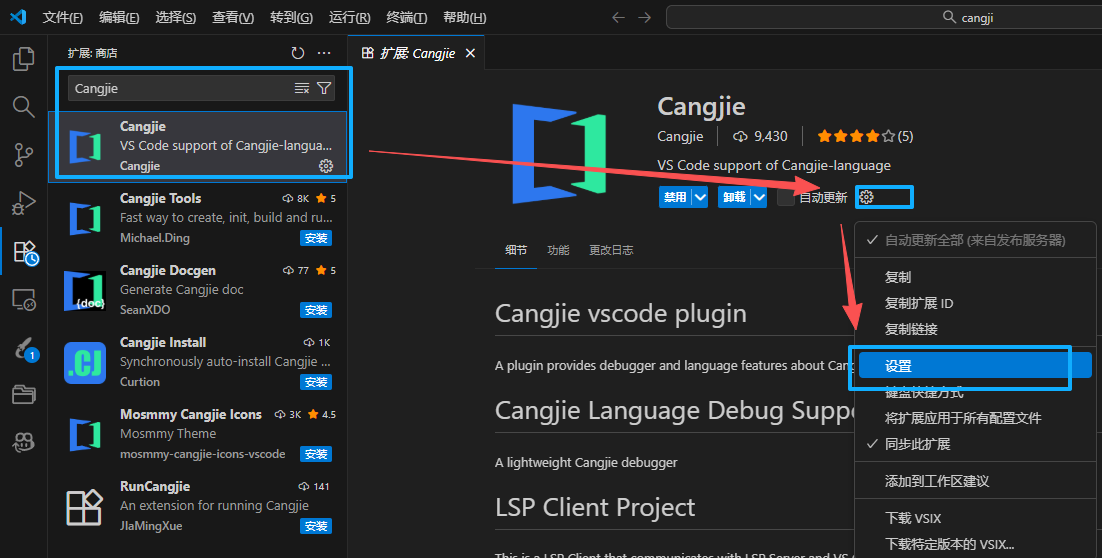
Task: Select Cangjie Install extension icon
Action: point(85,363)
